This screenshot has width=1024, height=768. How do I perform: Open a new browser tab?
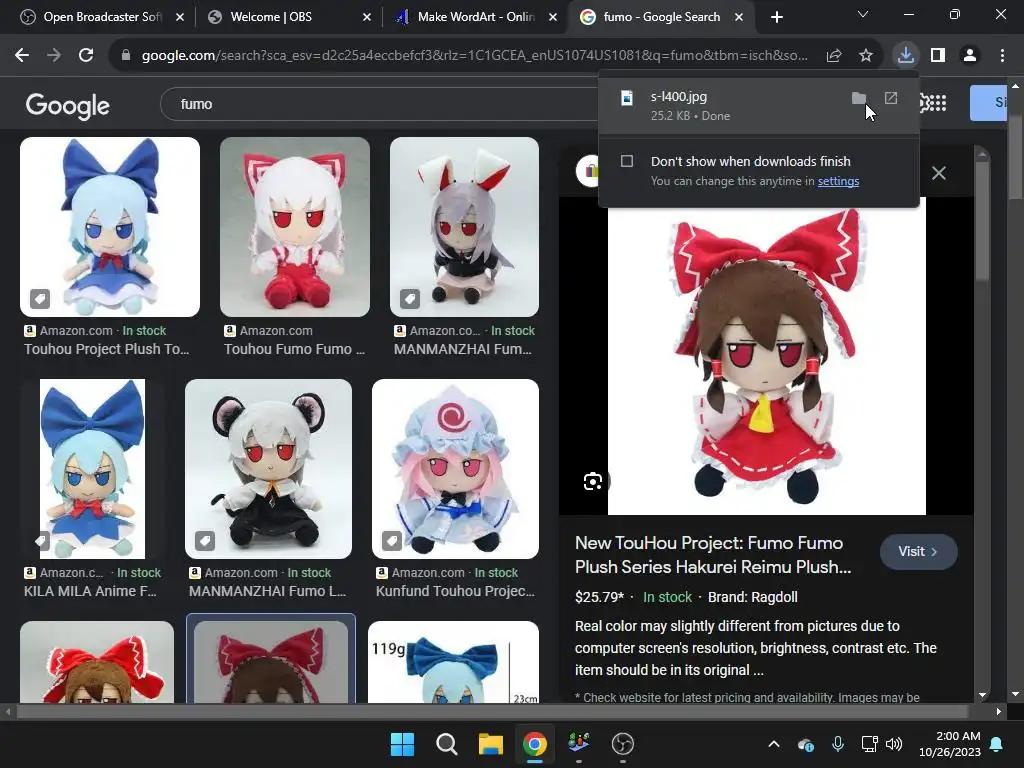[x=776, y=17]
